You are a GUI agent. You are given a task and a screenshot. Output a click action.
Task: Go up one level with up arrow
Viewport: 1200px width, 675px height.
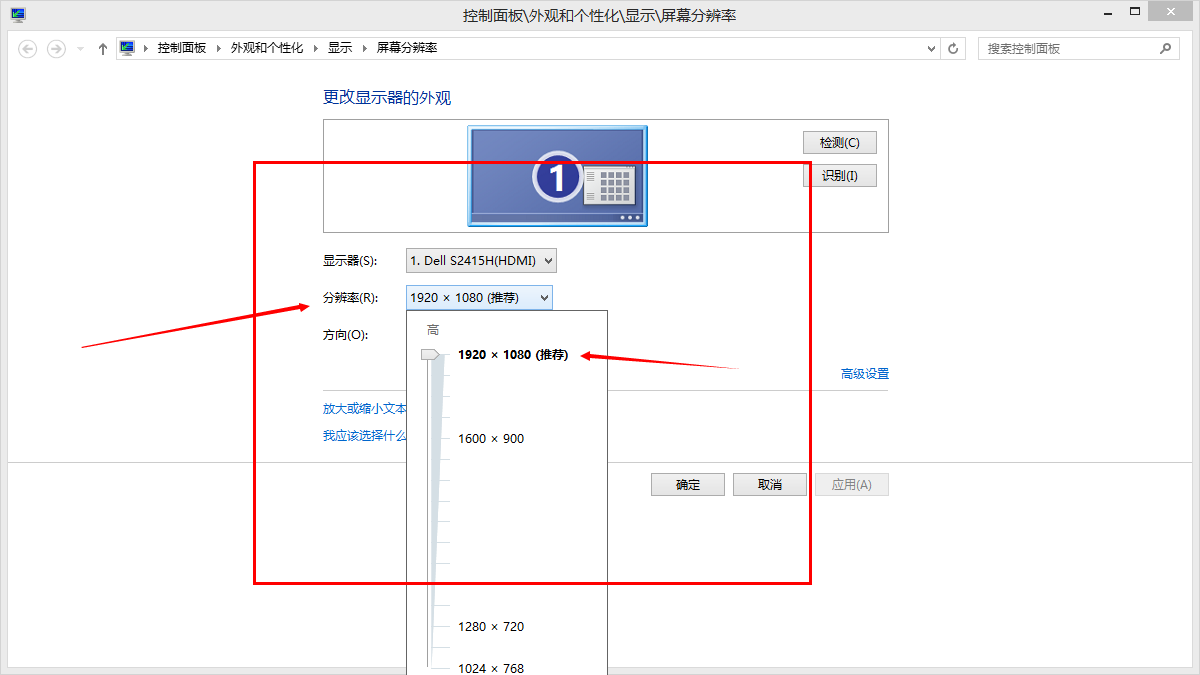point(102,48)
